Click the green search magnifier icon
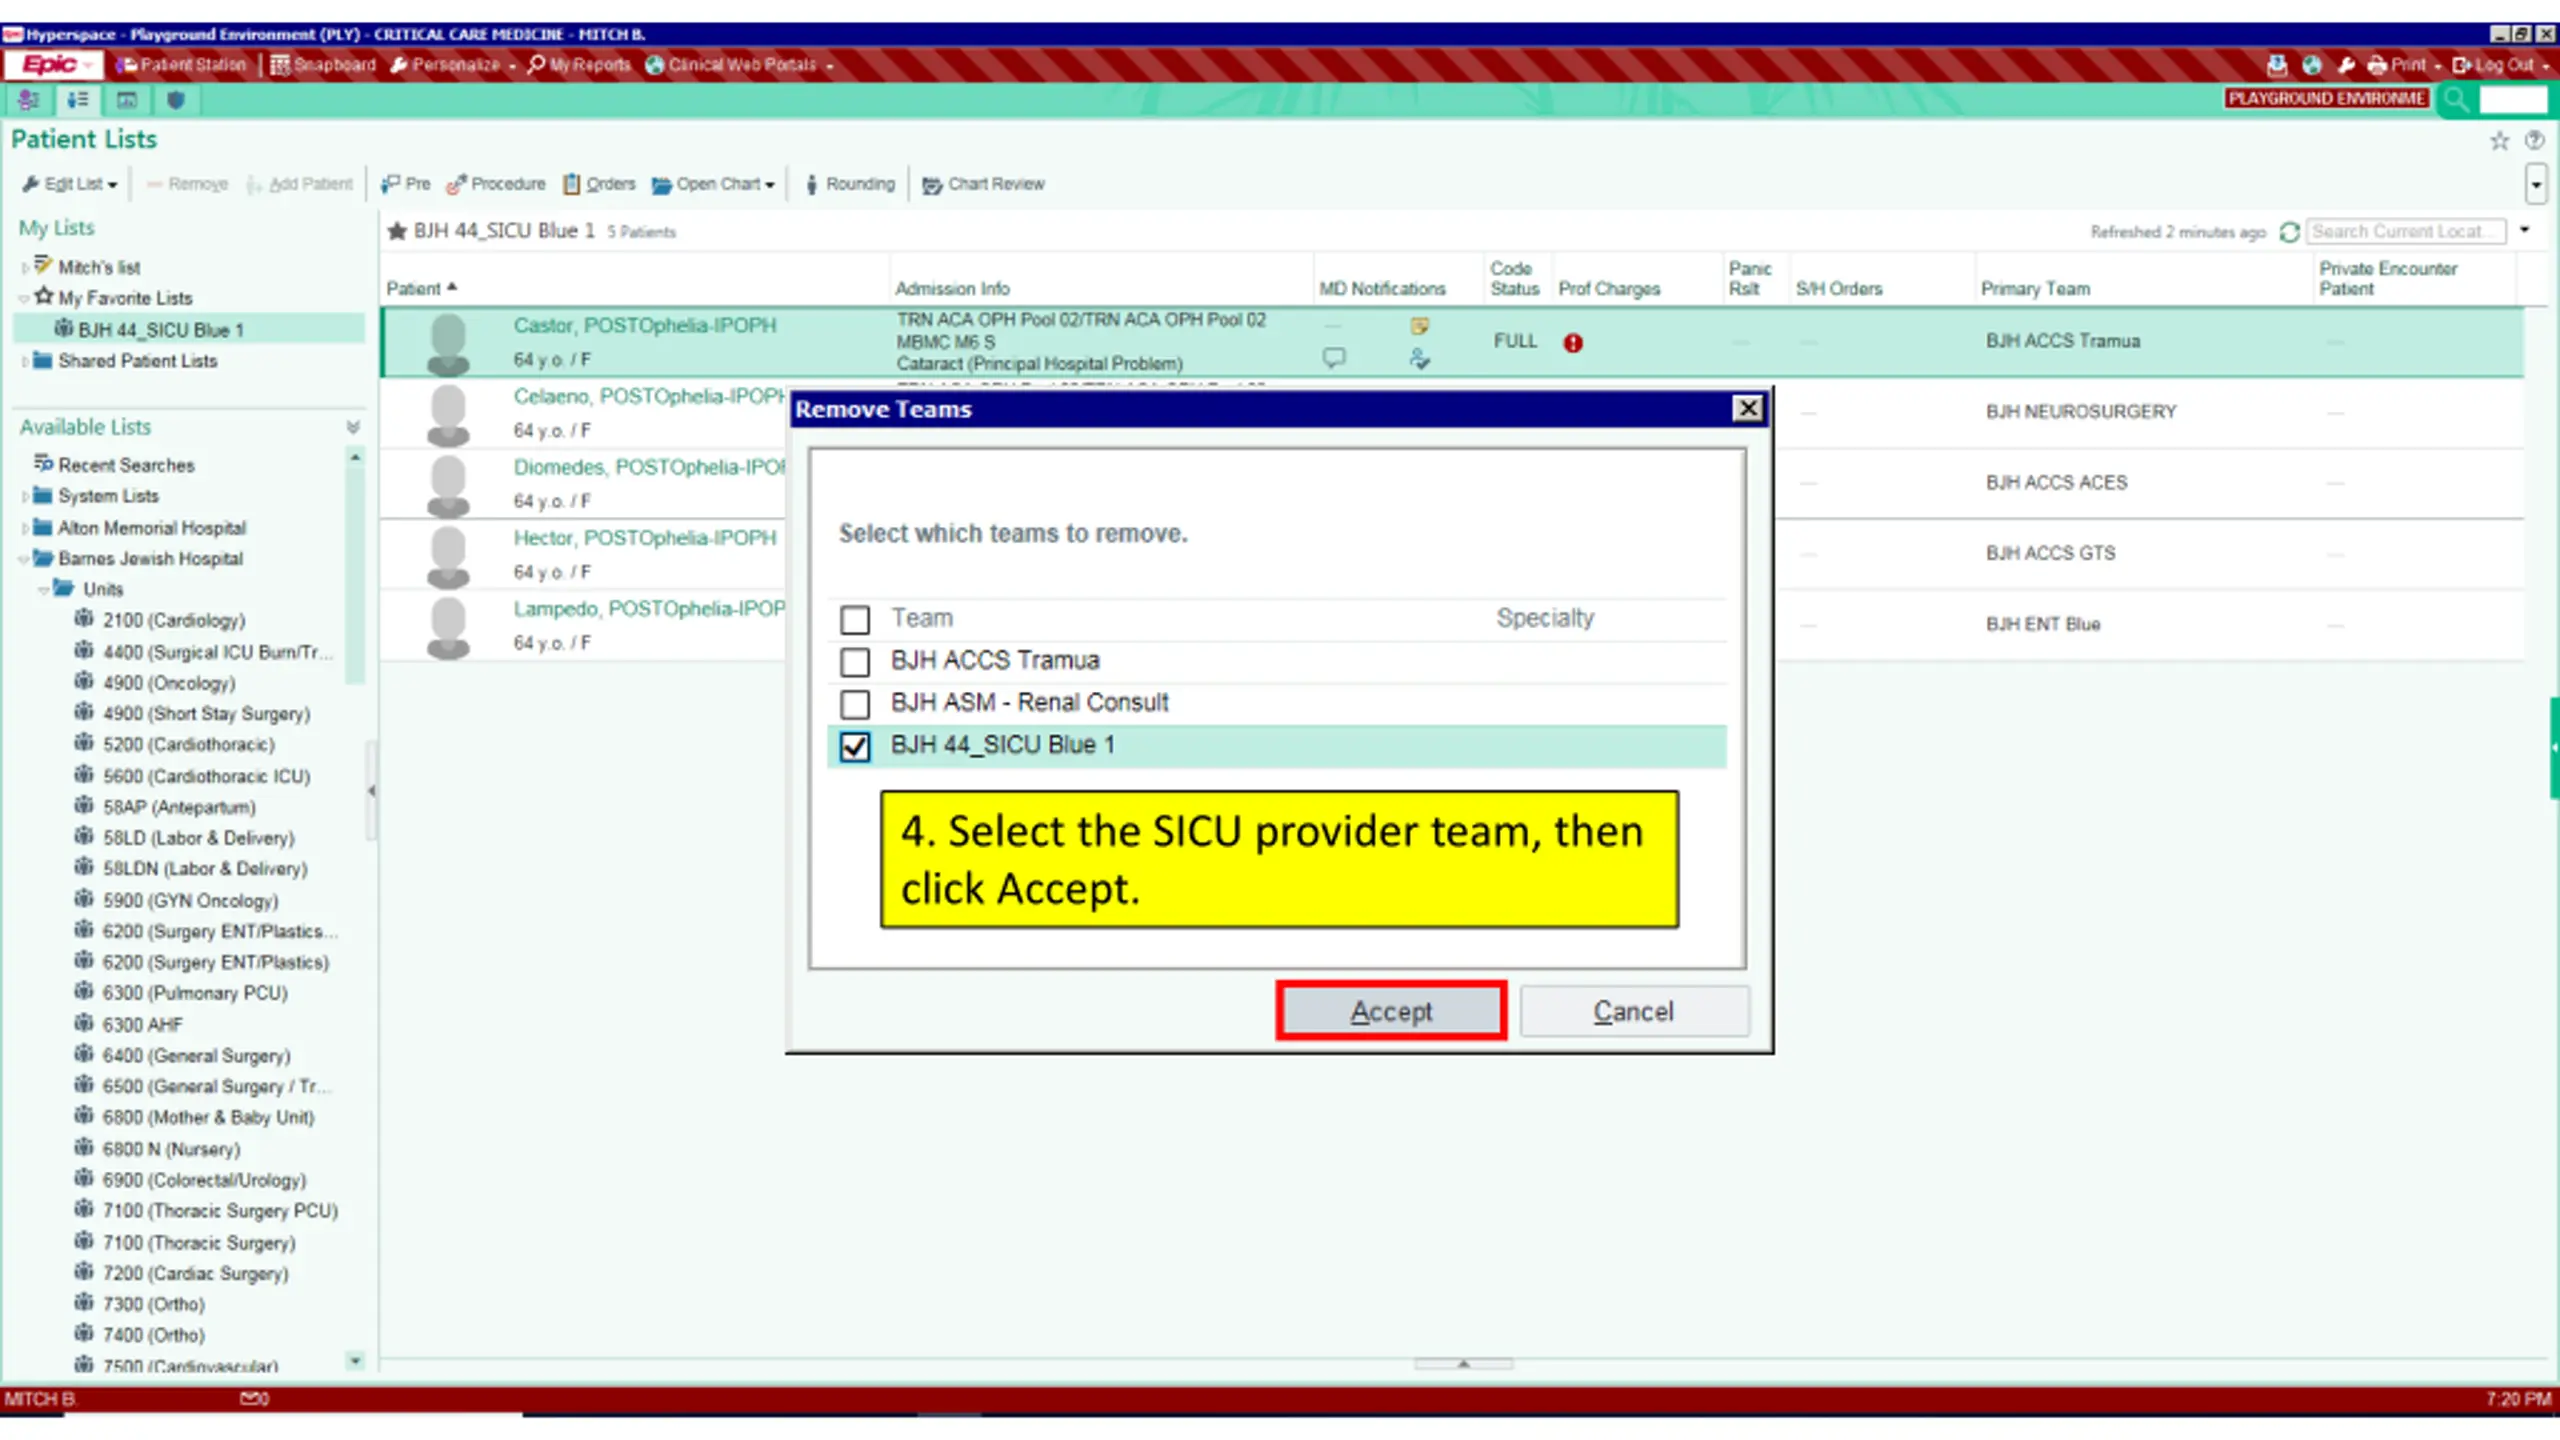The width and height of the screenshot is (2560, 1440). click(x=2455, y=99)
